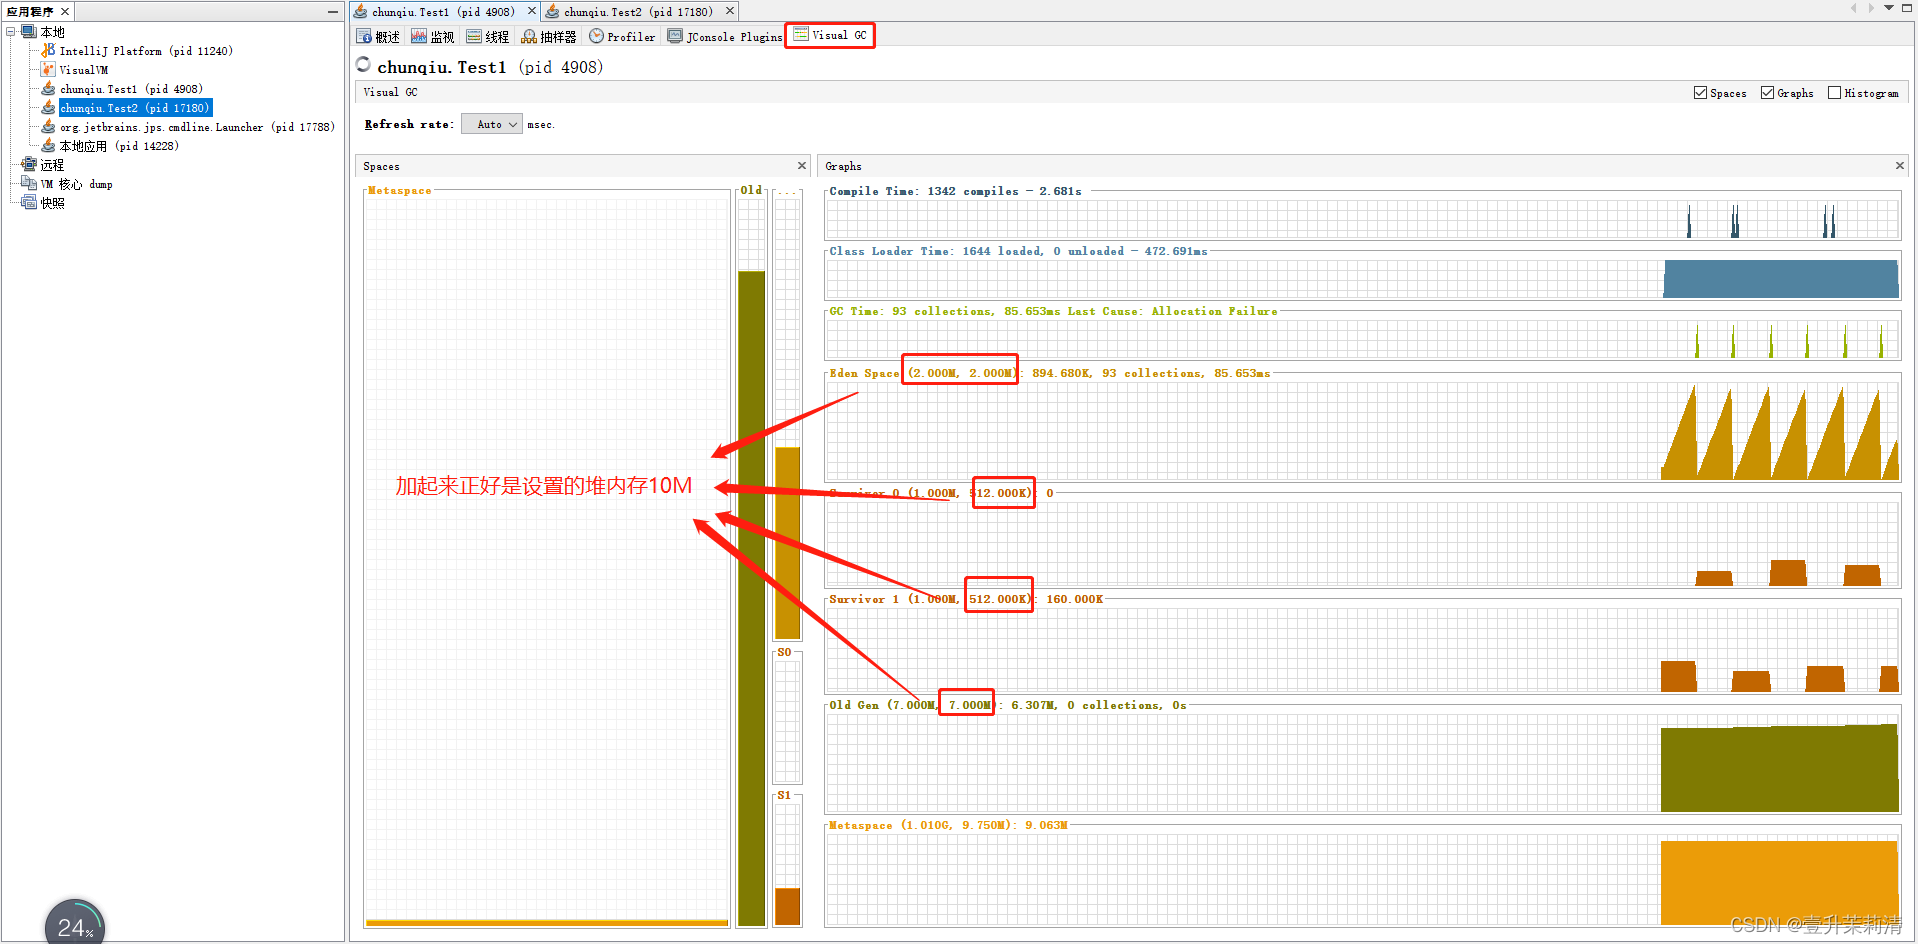Open the Refresh rate Auto dropdown
This screenshot has height=944, width=1918.
tap(492, 124)
